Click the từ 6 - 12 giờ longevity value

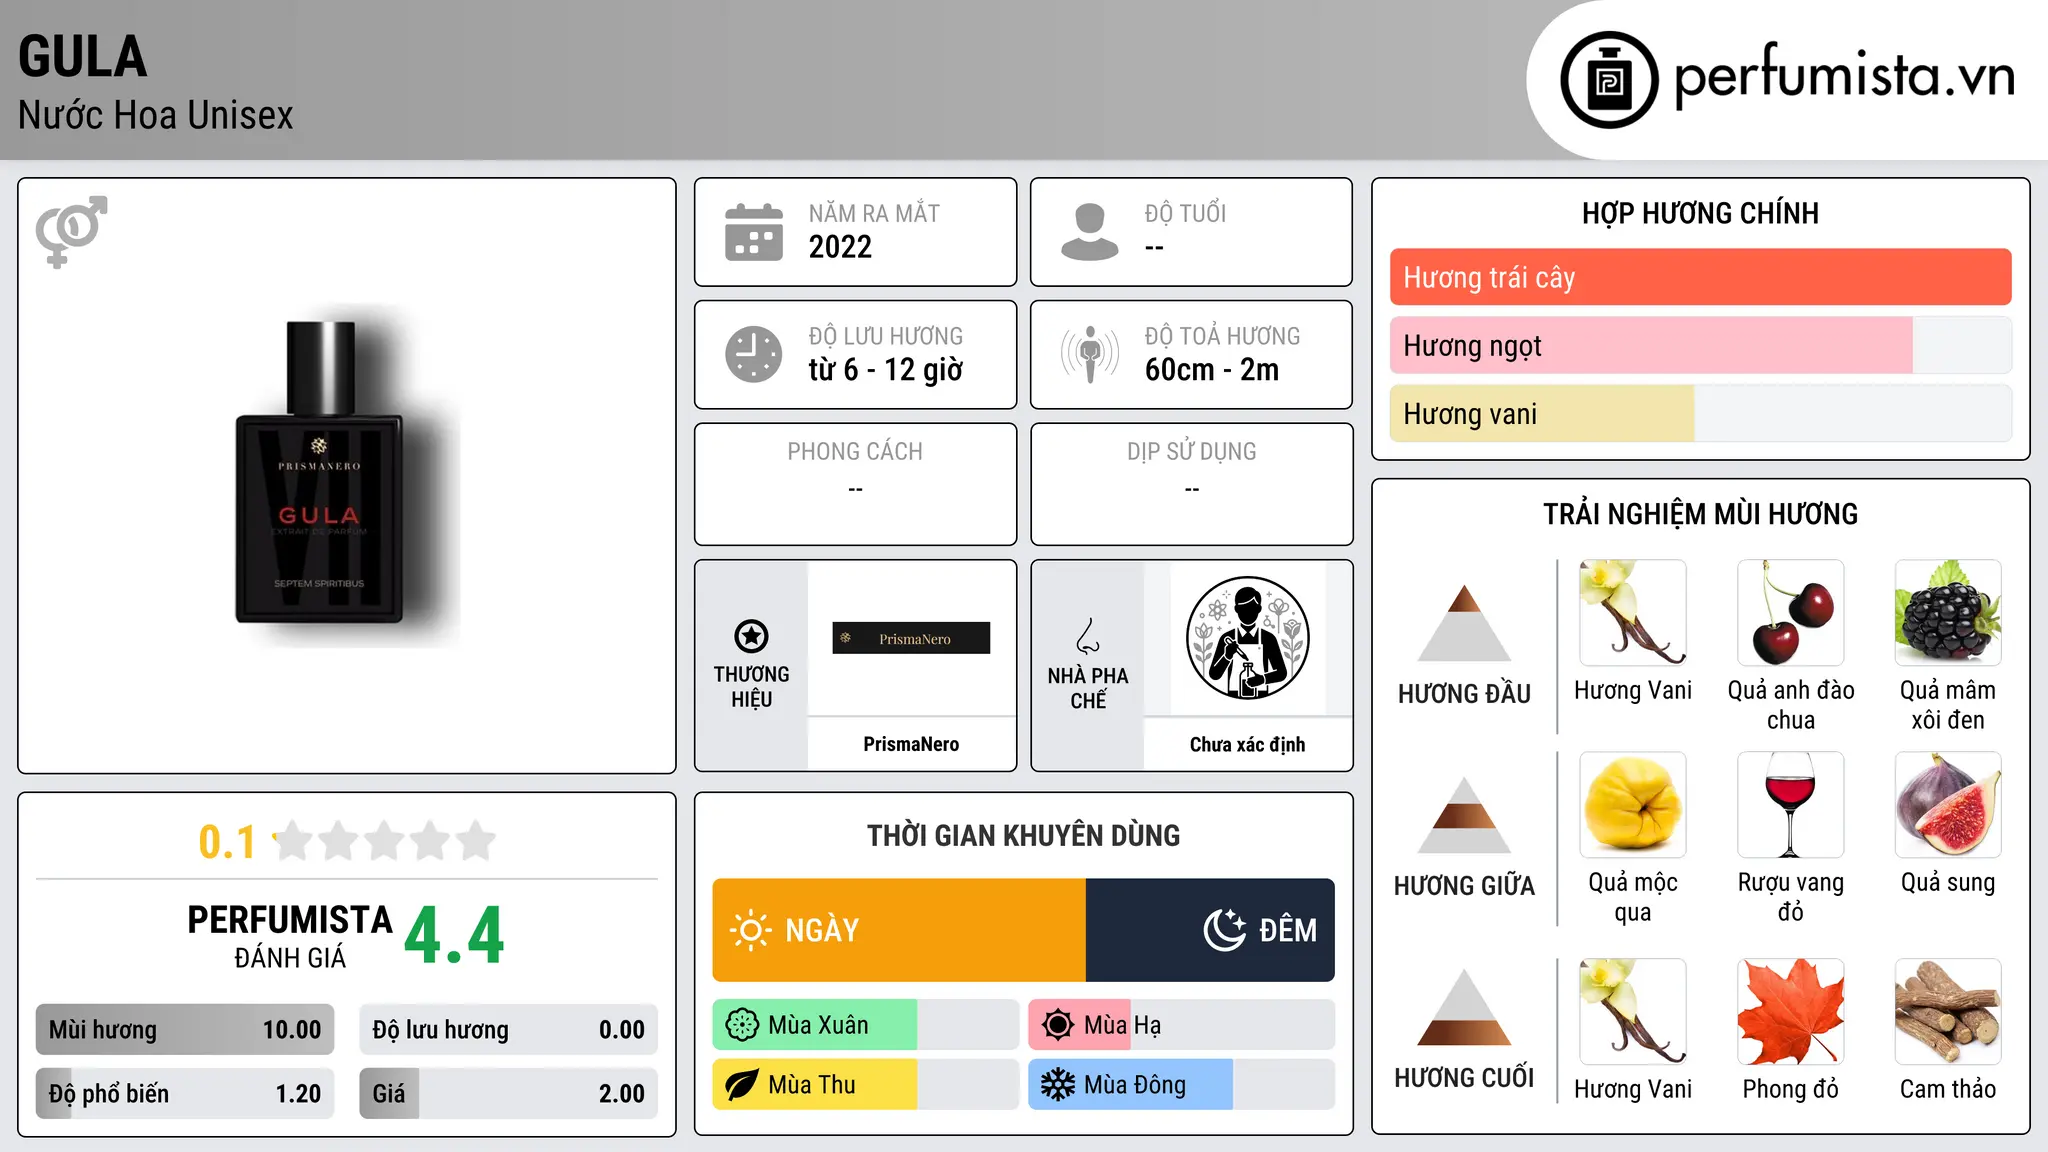tap(886, 370)
